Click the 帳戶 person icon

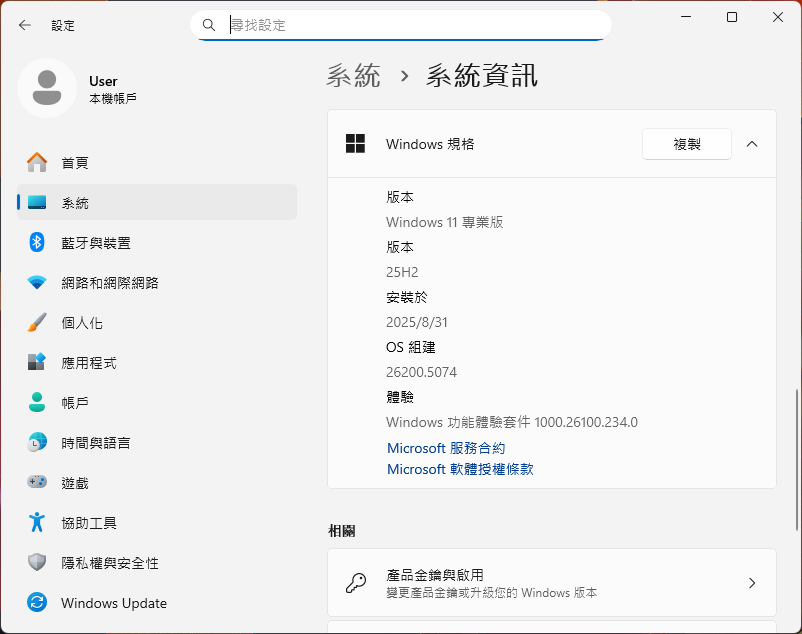click(37, 402)
